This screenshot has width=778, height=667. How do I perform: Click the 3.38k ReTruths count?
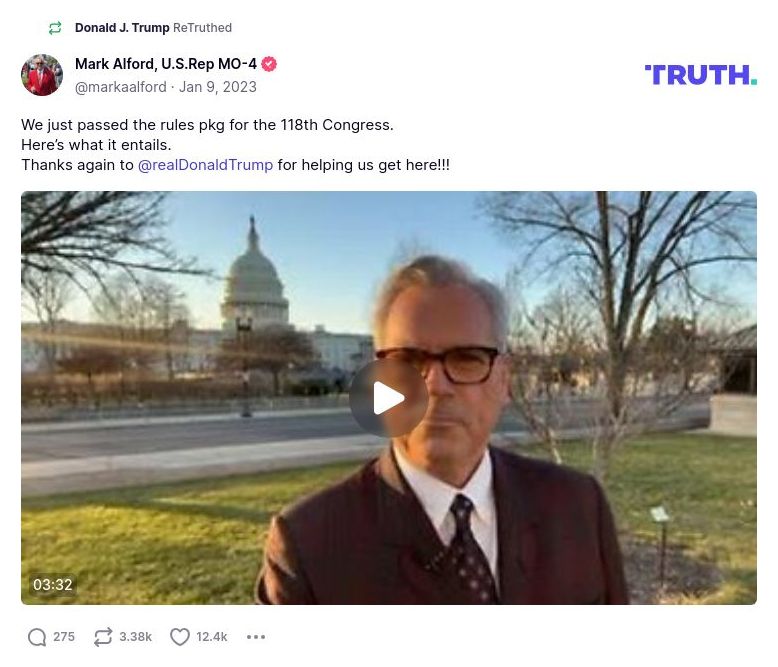(x=135, y=637)
